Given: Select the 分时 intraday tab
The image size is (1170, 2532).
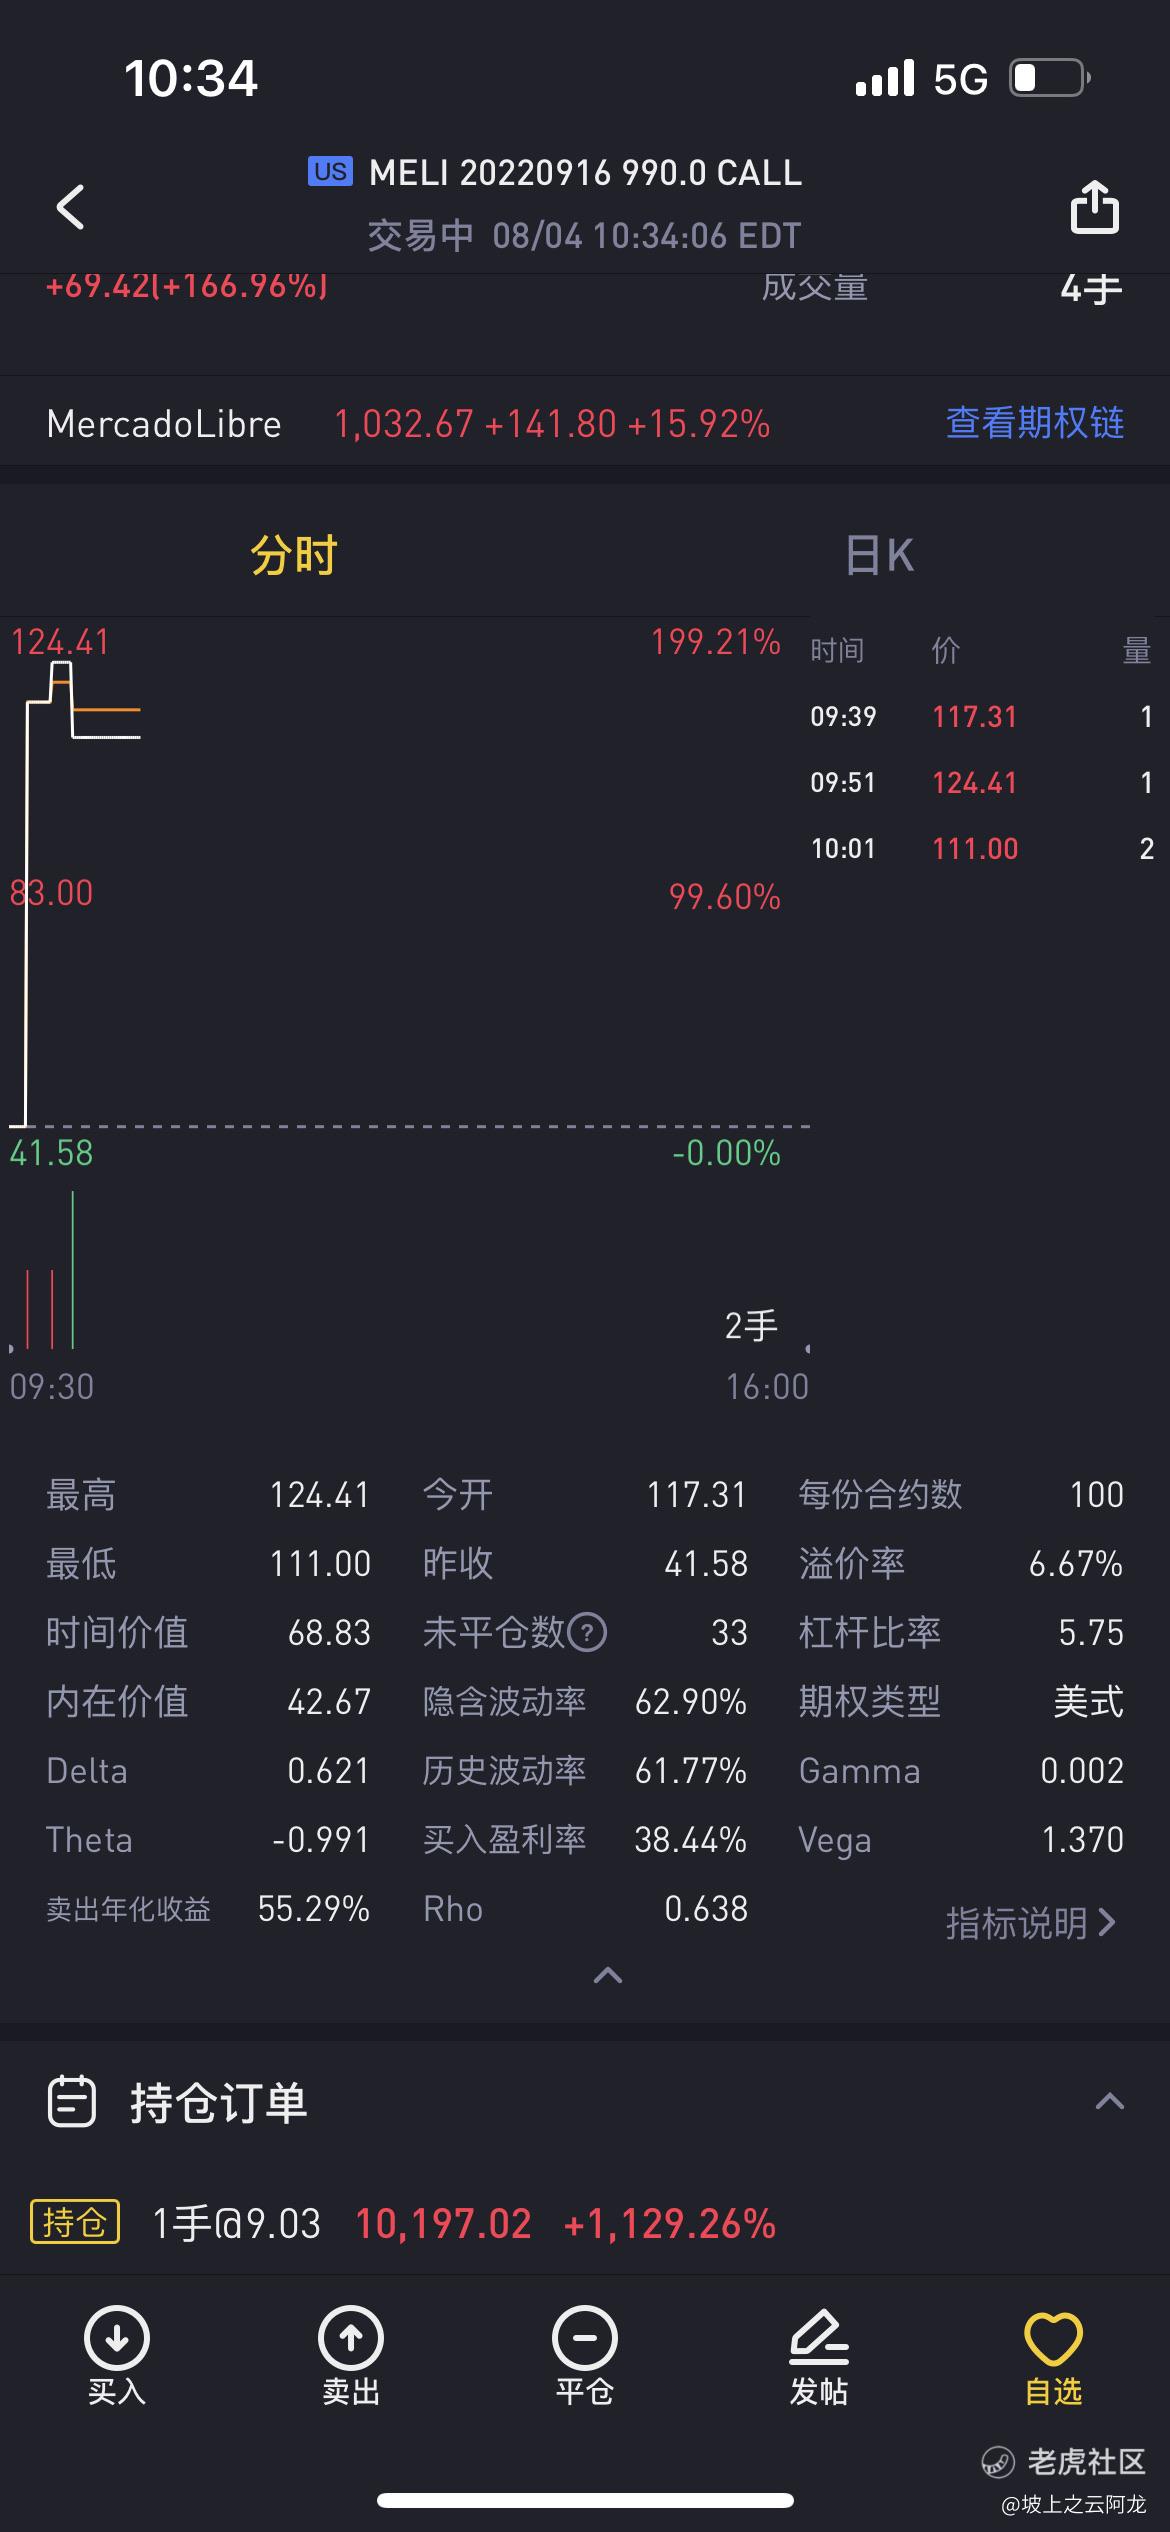Looking at the screenshot, I should 293,555.
